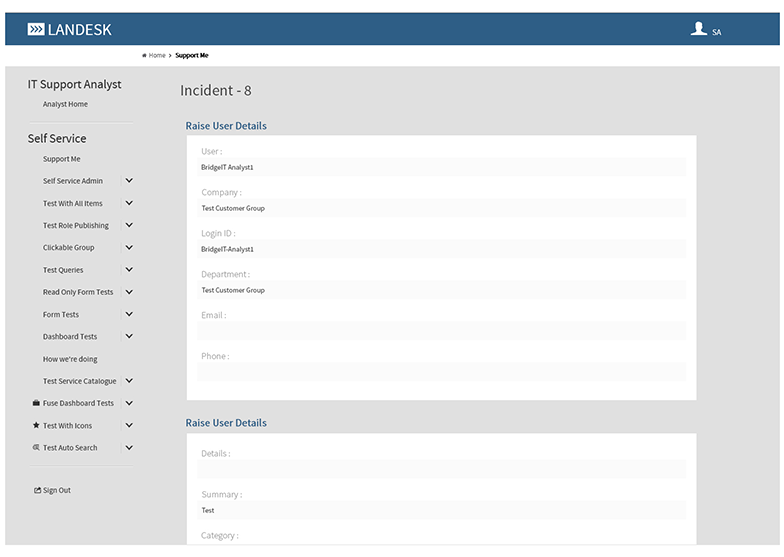This screenshot has height=557, width=784.
Task: Expand the Clickable Group chevron
Action: tap(129, 247)
